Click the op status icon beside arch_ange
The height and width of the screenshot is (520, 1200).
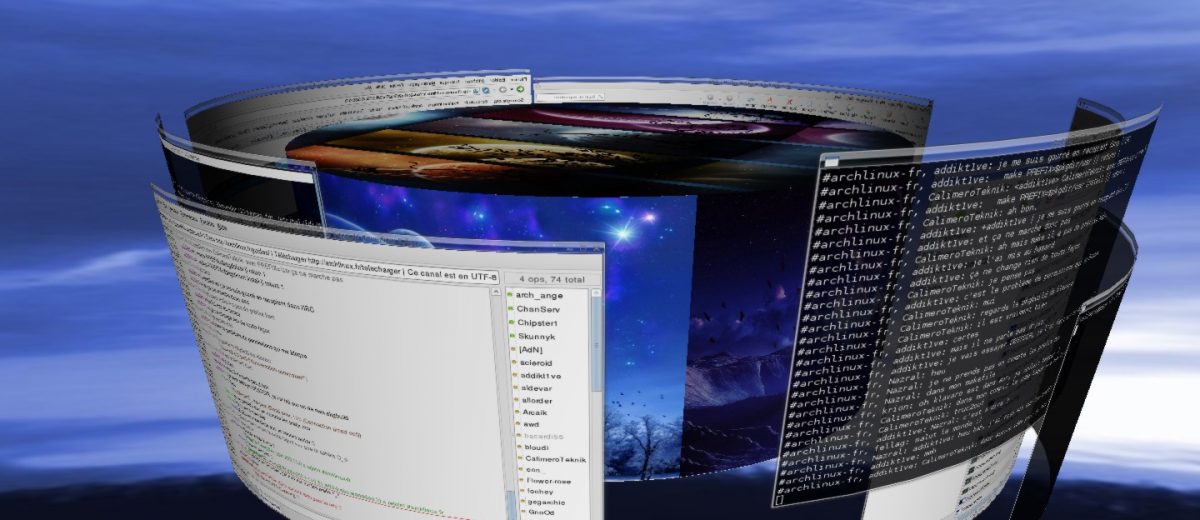pyautogui.click(x=509, y=296)
